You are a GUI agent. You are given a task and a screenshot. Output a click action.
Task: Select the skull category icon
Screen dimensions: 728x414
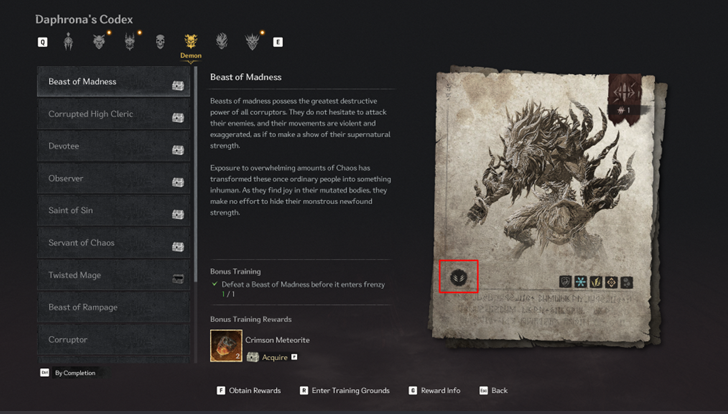tap(160, 42)
